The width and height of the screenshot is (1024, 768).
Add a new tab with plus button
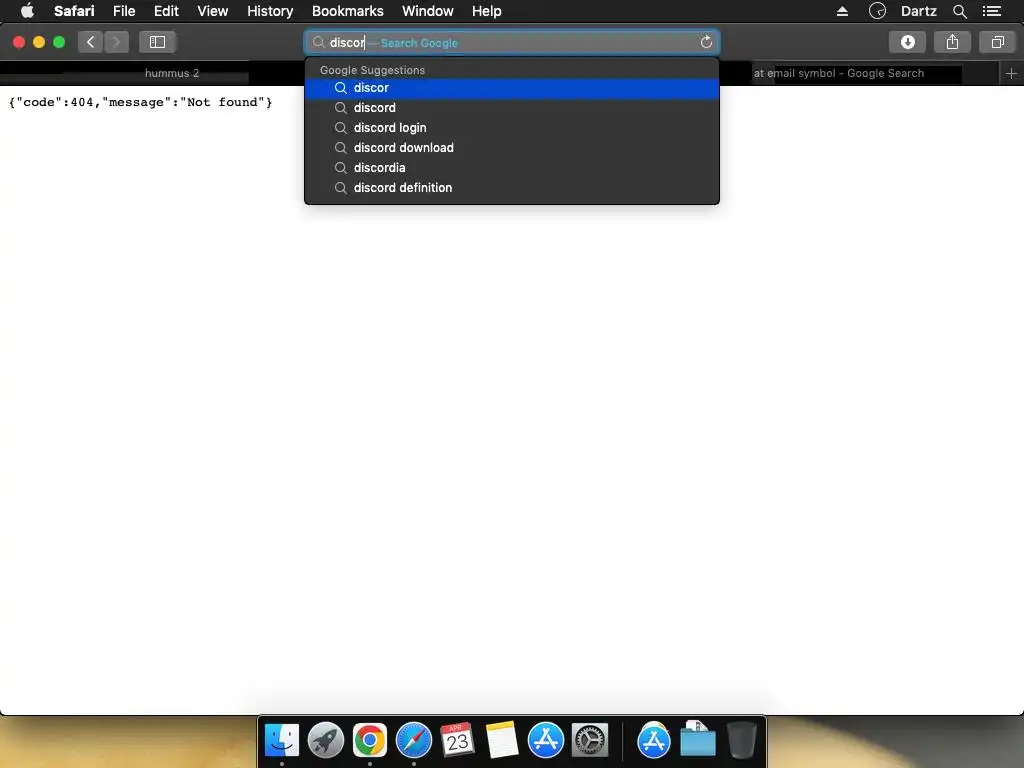click(x=1011, y=73)
